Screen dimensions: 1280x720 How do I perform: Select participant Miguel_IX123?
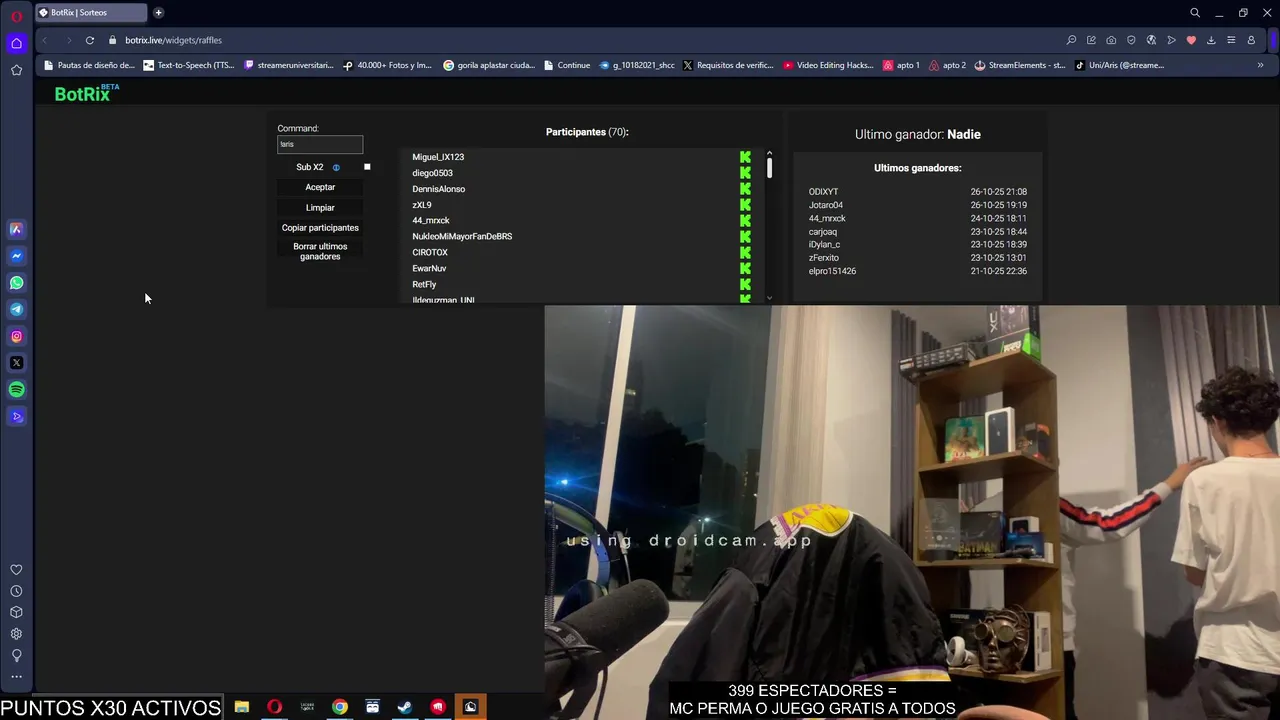pyautogui.click(x=438, y=157)
